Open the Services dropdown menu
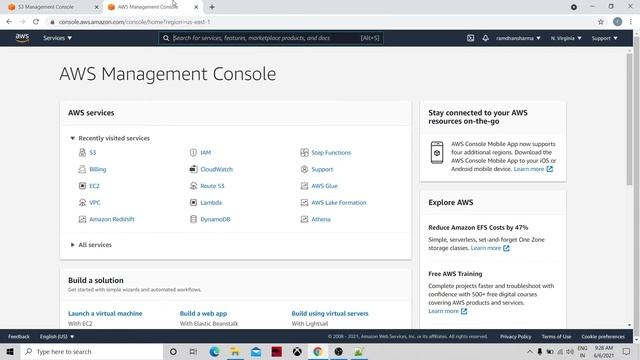The image size is (640, 360). (58, 38)
